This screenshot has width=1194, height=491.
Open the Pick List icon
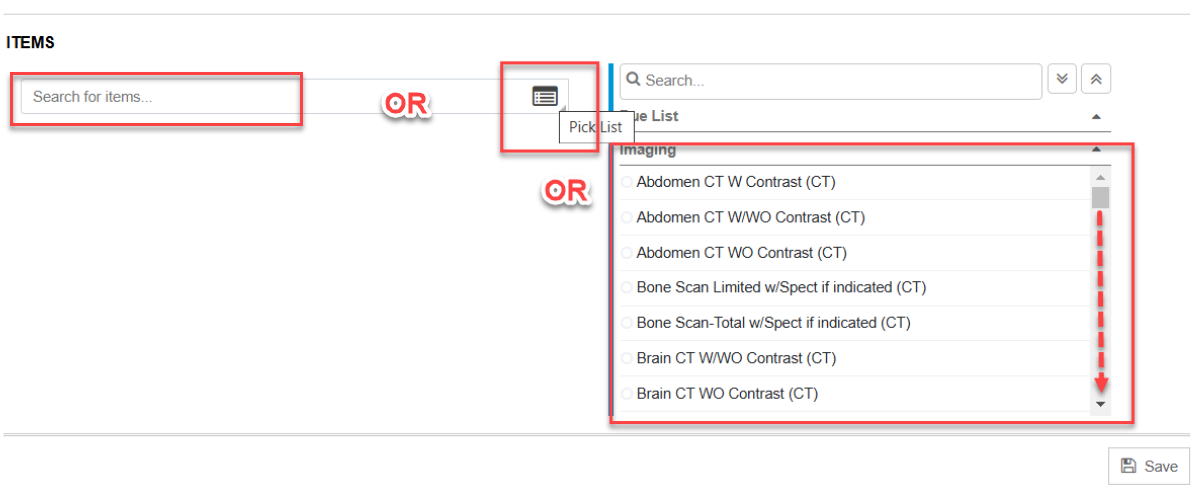tap(544, 96)
